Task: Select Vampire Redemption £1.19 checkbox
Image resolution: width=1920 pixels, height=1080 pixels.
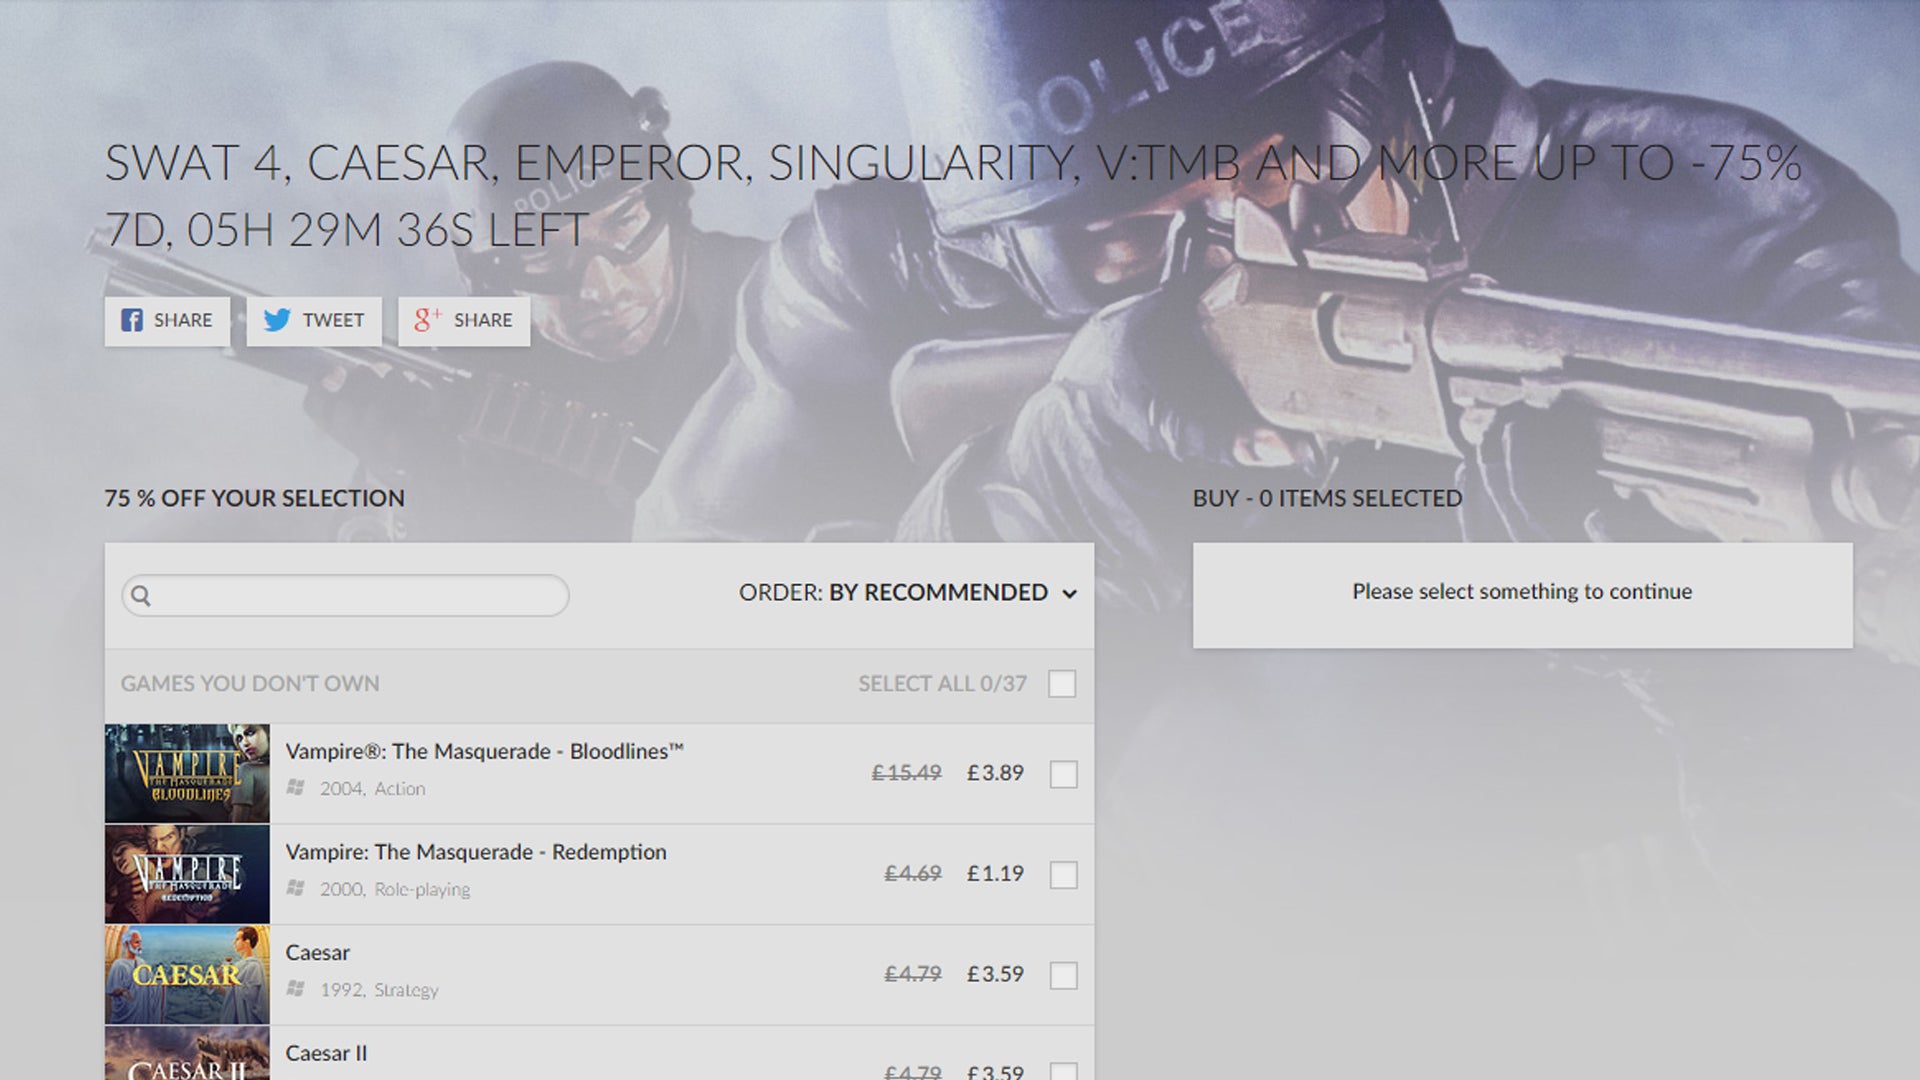Action: pyautogui.click(x=1063, y=875)
